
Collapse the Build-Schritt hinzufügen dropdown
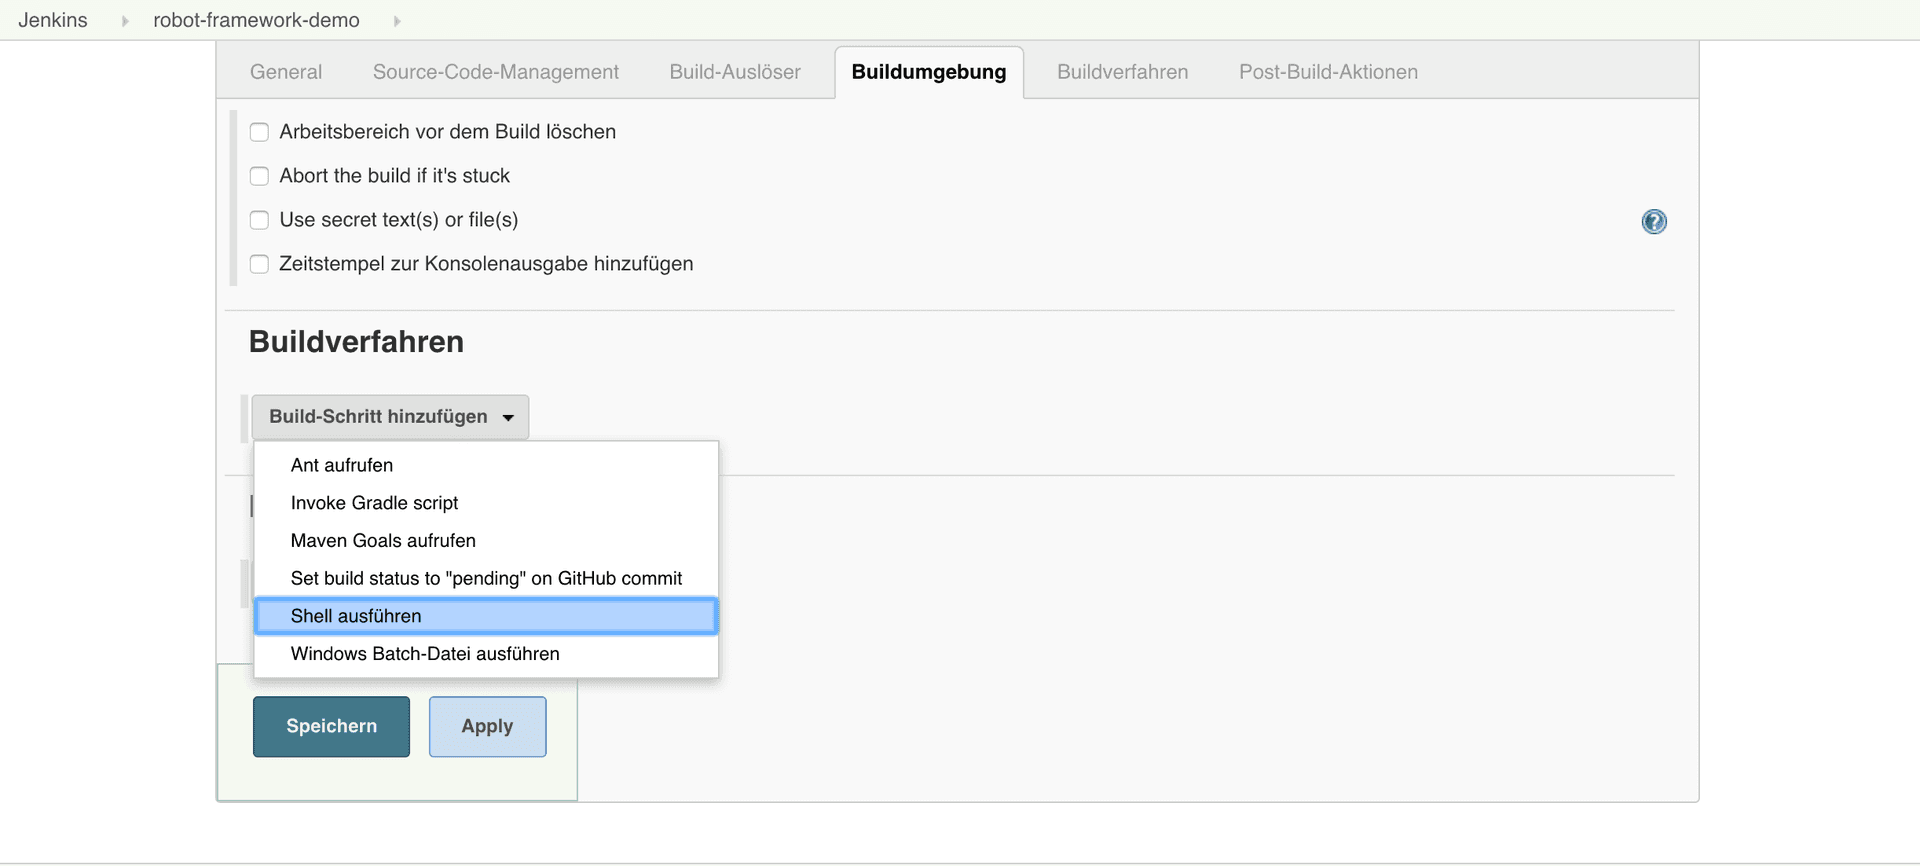(x=390, y=417)
